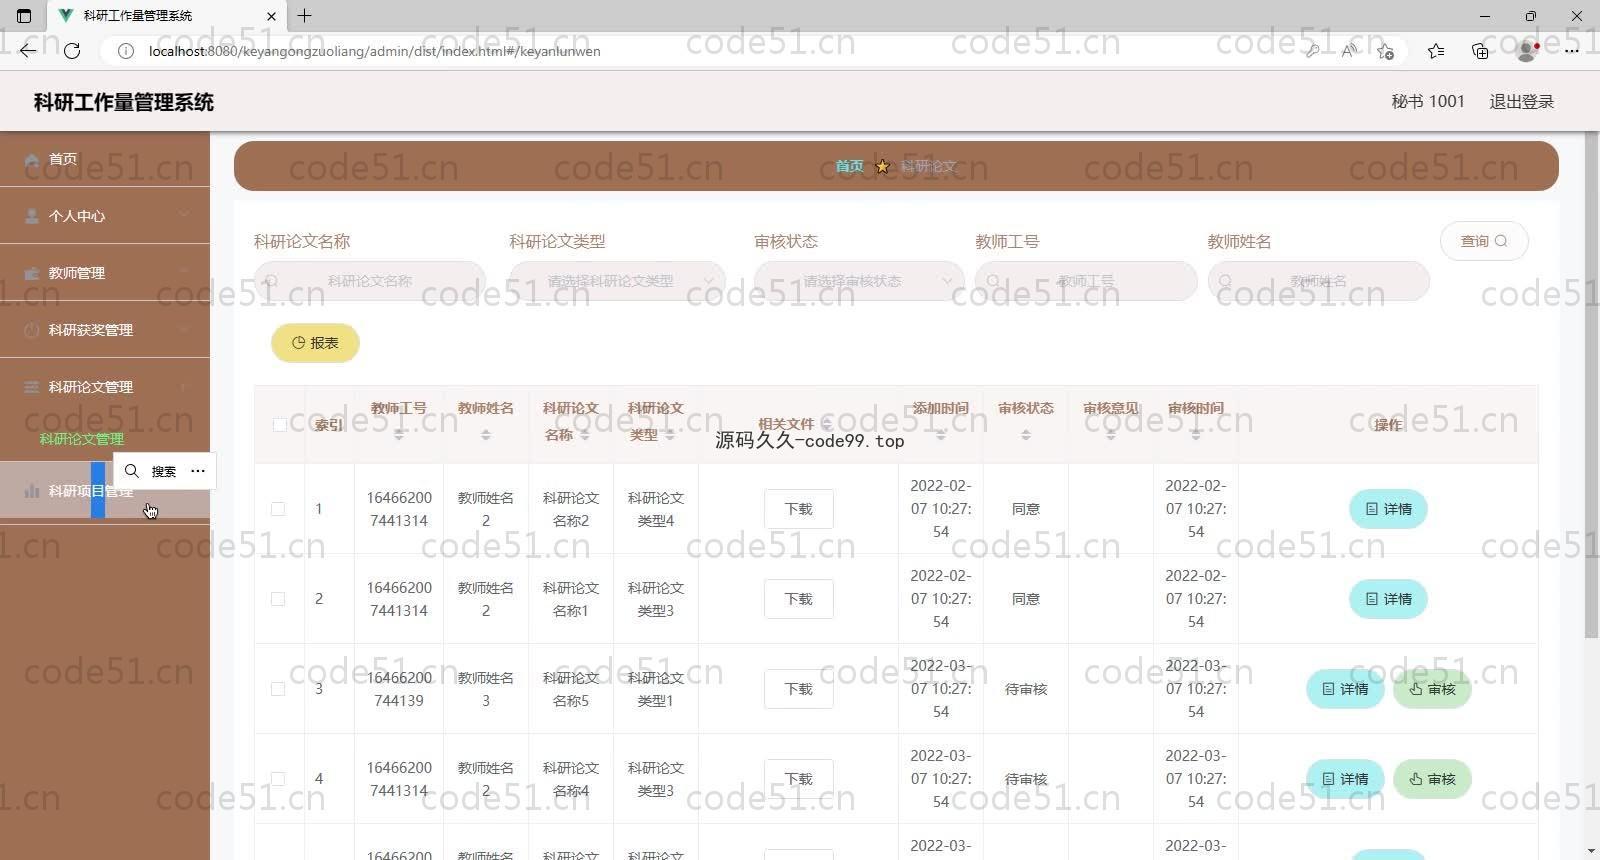Open the three-dots more options in popup

(x=198, y=471)
